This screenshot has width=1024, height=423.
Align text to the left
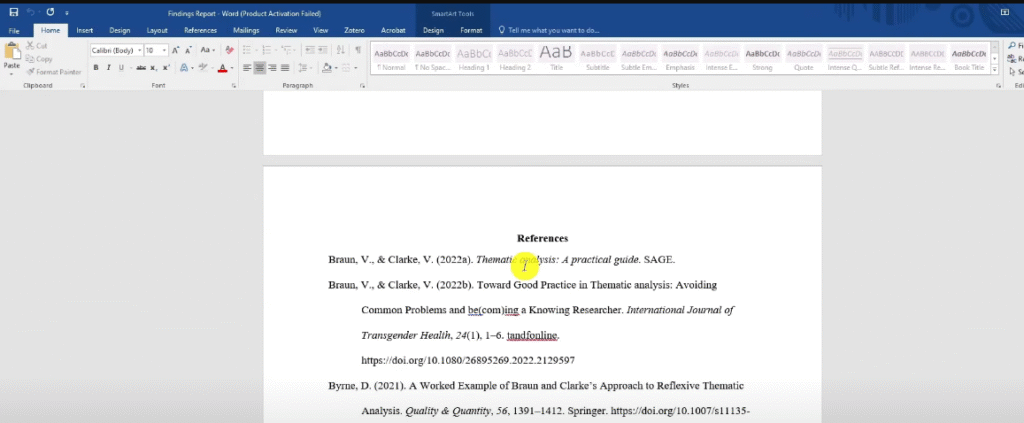click(247, 67)
